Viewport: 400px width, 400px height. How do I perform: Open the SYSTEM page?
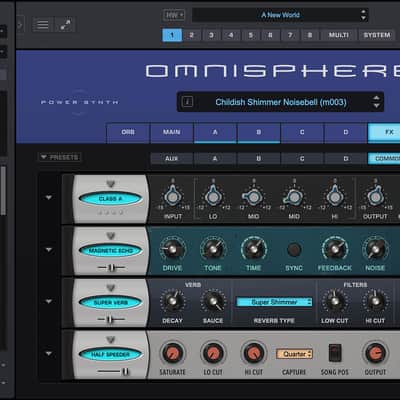[x=377, y=35]
